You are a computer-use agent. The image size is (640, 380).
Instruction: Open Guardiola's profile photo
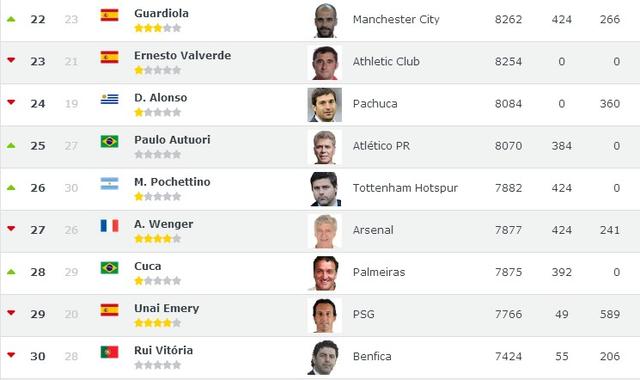(x=325, y=20)
